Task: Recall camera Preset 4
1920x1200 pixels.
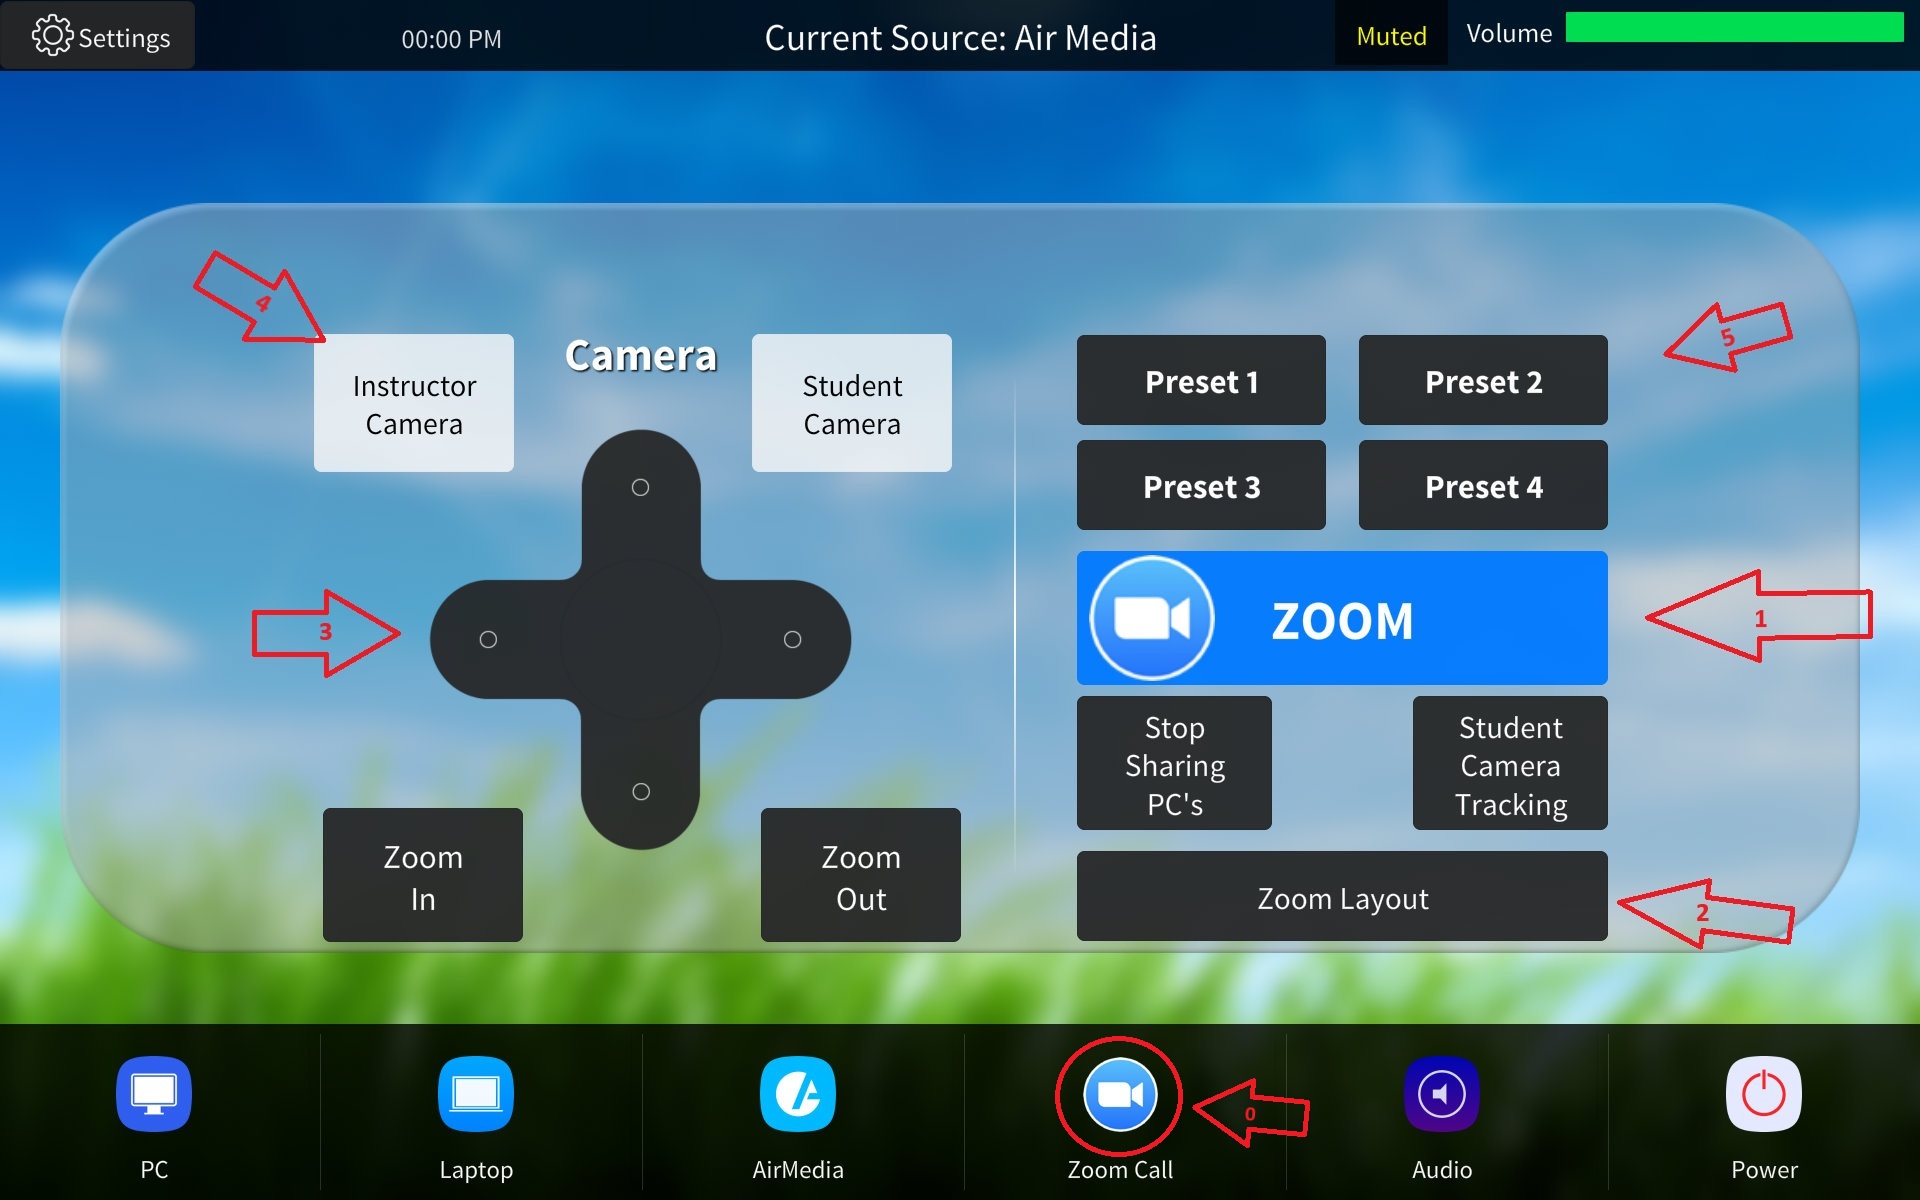Action: (x=1483, y=485)
